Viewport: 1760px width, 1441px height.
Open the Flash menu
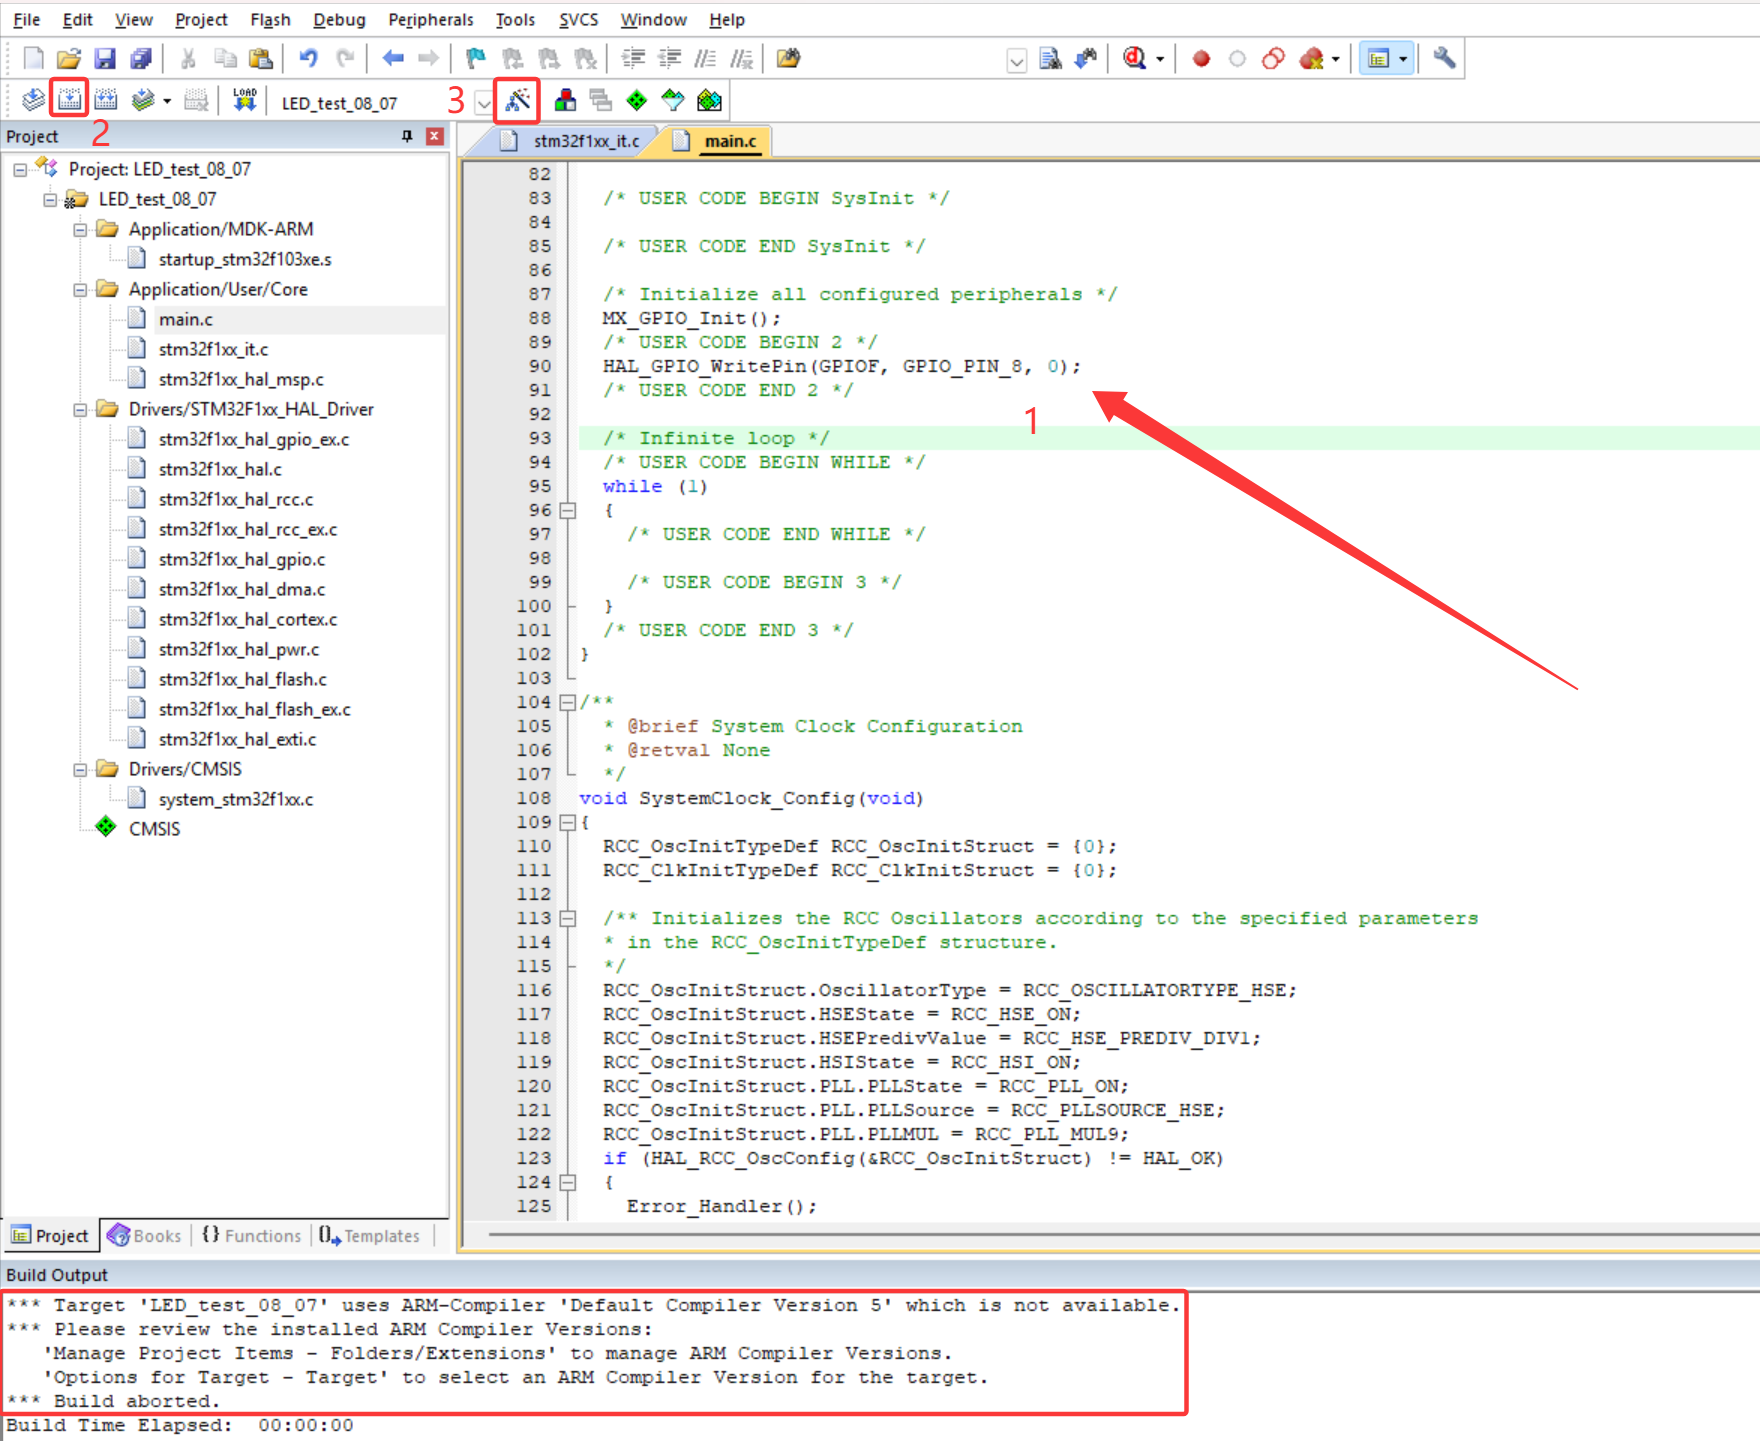coord(270,19)
